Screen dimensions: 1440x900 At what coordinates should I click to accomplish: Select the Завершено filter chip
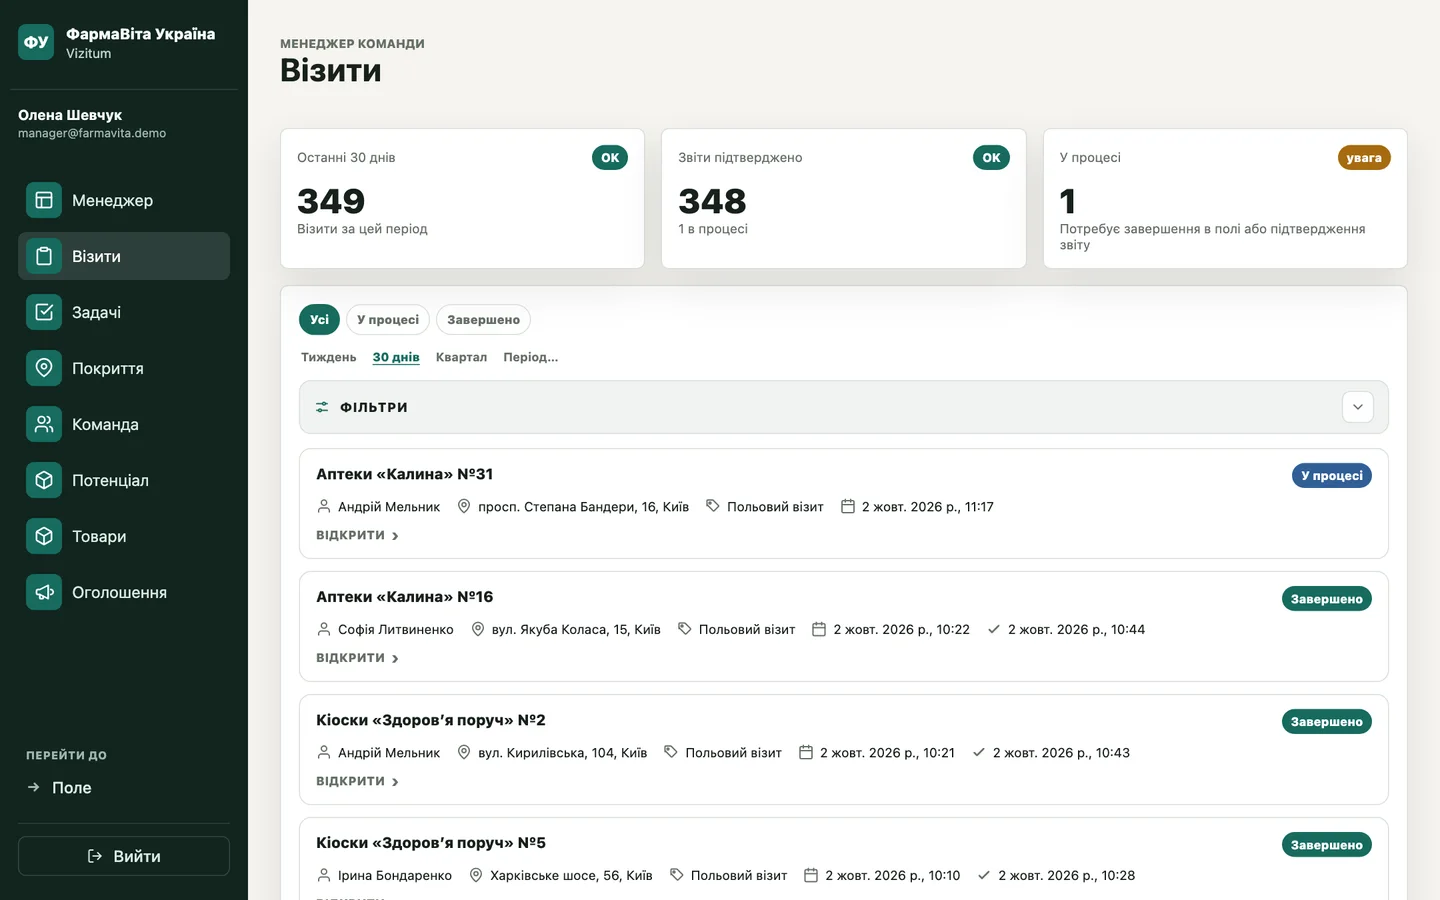483,320
